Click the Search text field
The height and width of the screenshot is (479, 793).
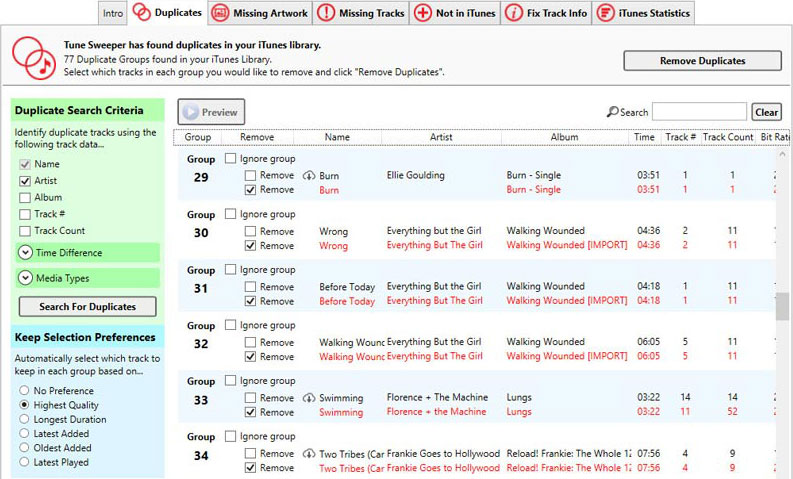pyautogui.click(x=699, y=112)
